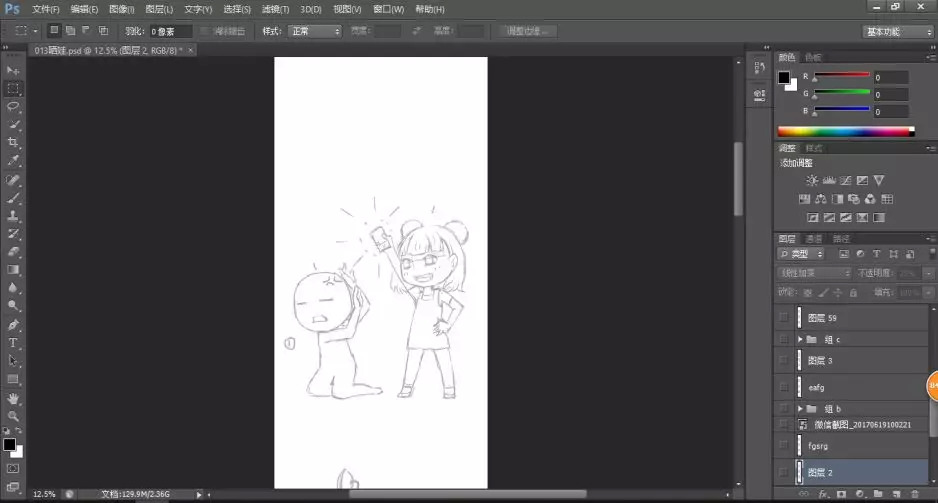Expand the 组 b layer group
The height and width of the screenshot is (503, 938).
(800, 409)
